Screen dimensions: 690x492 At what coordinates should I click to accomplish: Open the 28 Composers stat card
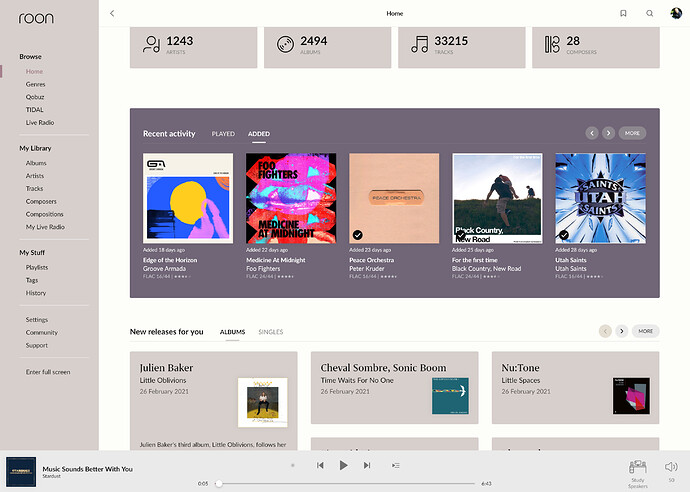(596, 47)
